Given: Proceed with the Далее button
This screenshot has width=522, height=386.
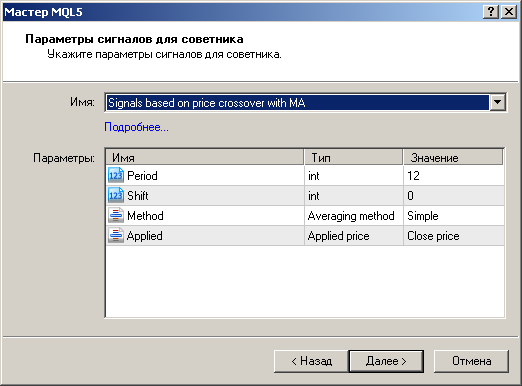Looking at the screenshot, I should tap(386, 361).
